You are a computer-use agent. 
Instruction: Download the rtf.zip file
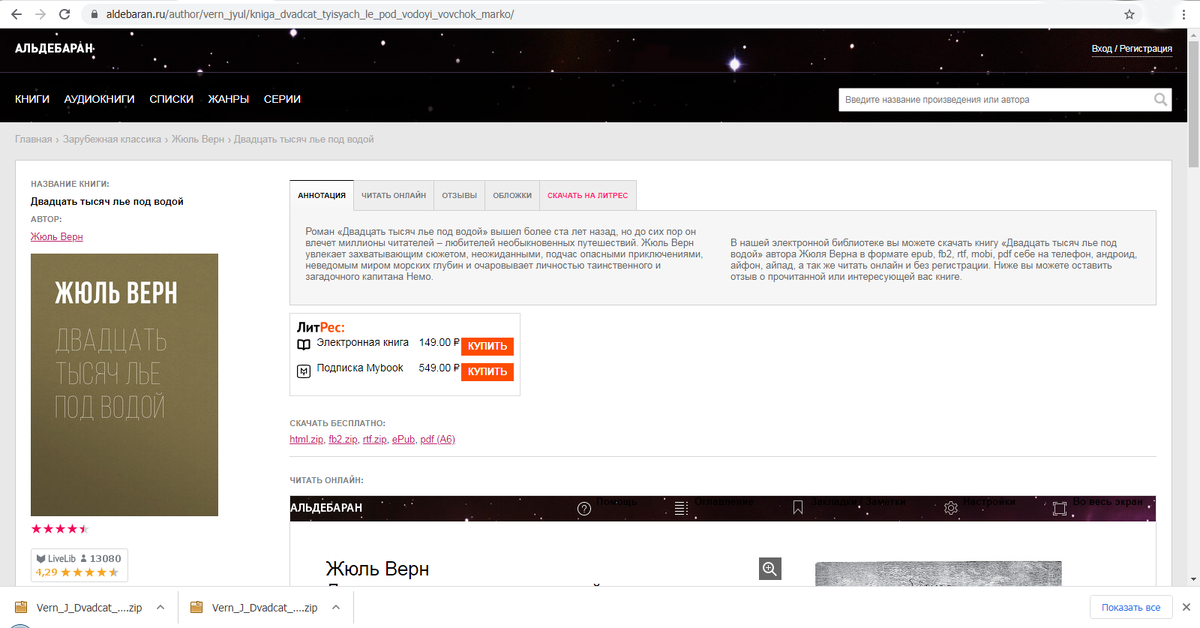(374, 439)
